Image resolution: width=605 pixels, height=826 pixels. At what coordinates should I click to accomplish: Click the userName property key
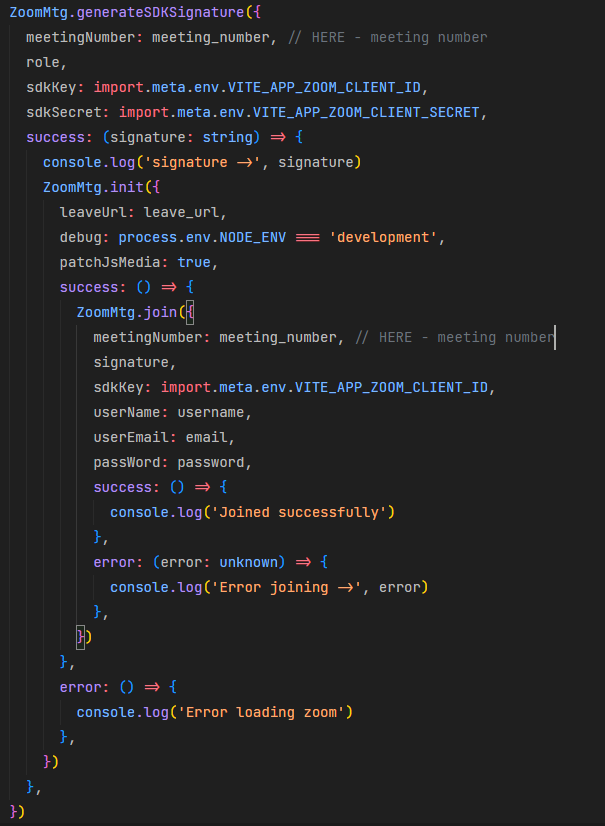126,412
